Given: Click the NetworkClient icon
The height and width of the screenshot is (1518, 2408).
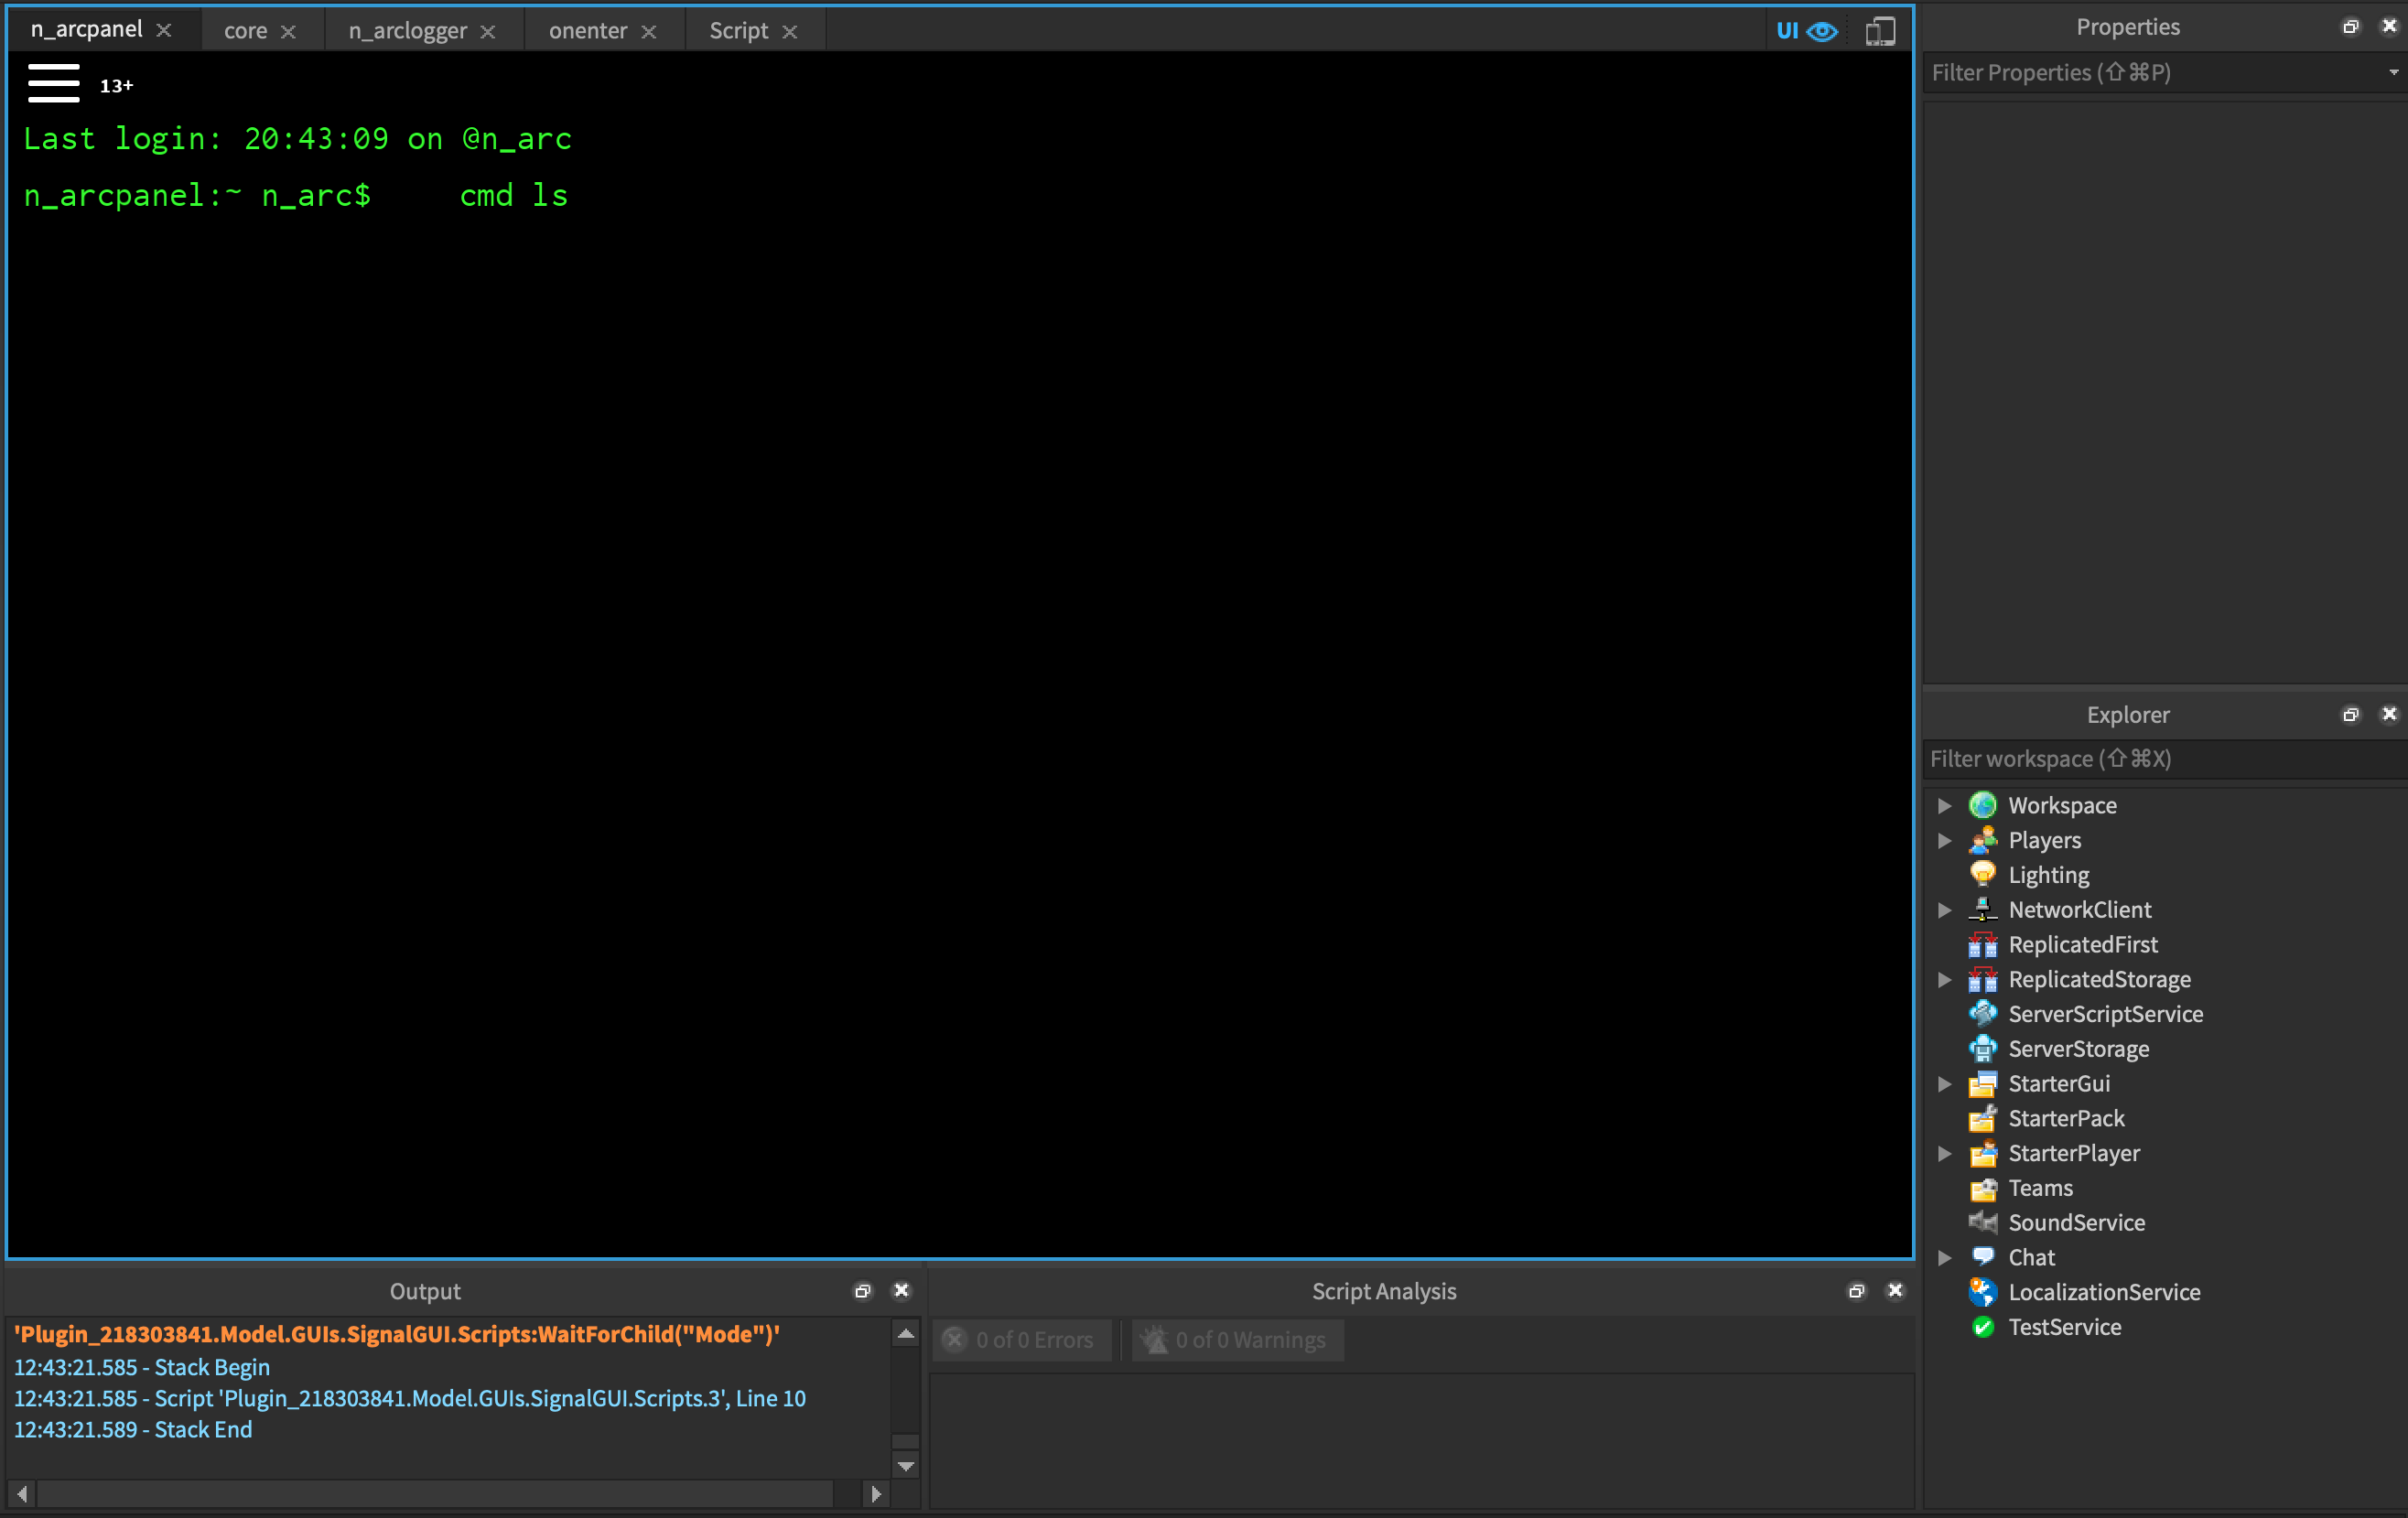Looking at the screenshot, I should (1982, 910).
